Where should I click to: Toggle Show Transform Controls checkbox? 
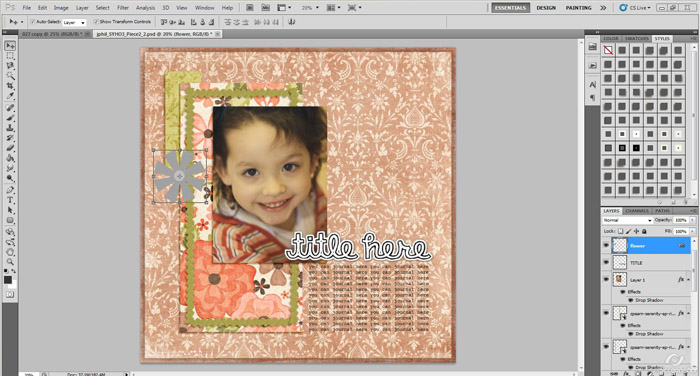(x=96, y=21)
